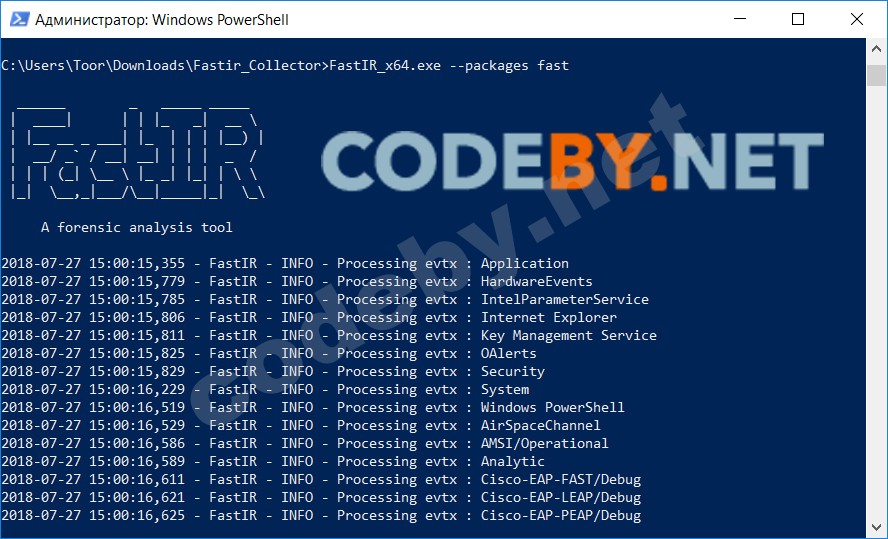Click the log line ending 'Key Management Service'
Viewport: 888px width, 539px height.
click(329, 336)
